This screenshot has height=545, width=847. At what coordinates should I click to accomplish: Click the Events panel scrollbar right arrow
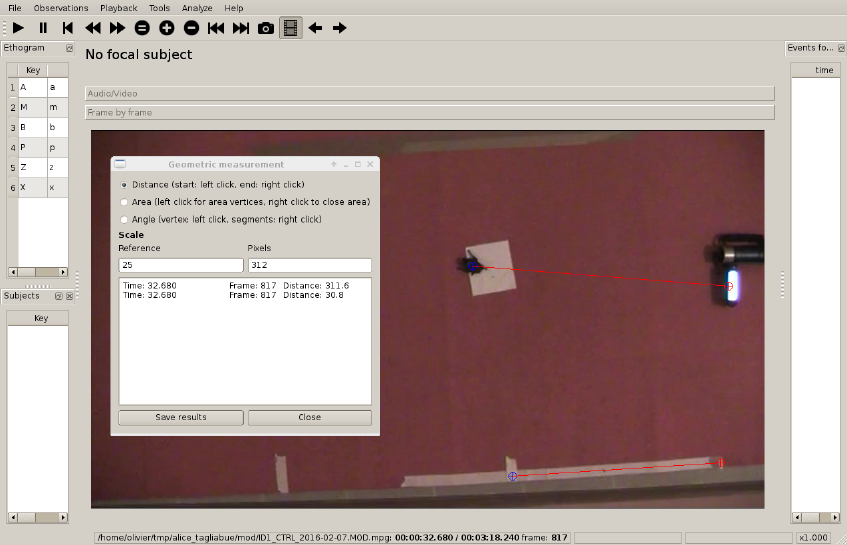(837, 517)
